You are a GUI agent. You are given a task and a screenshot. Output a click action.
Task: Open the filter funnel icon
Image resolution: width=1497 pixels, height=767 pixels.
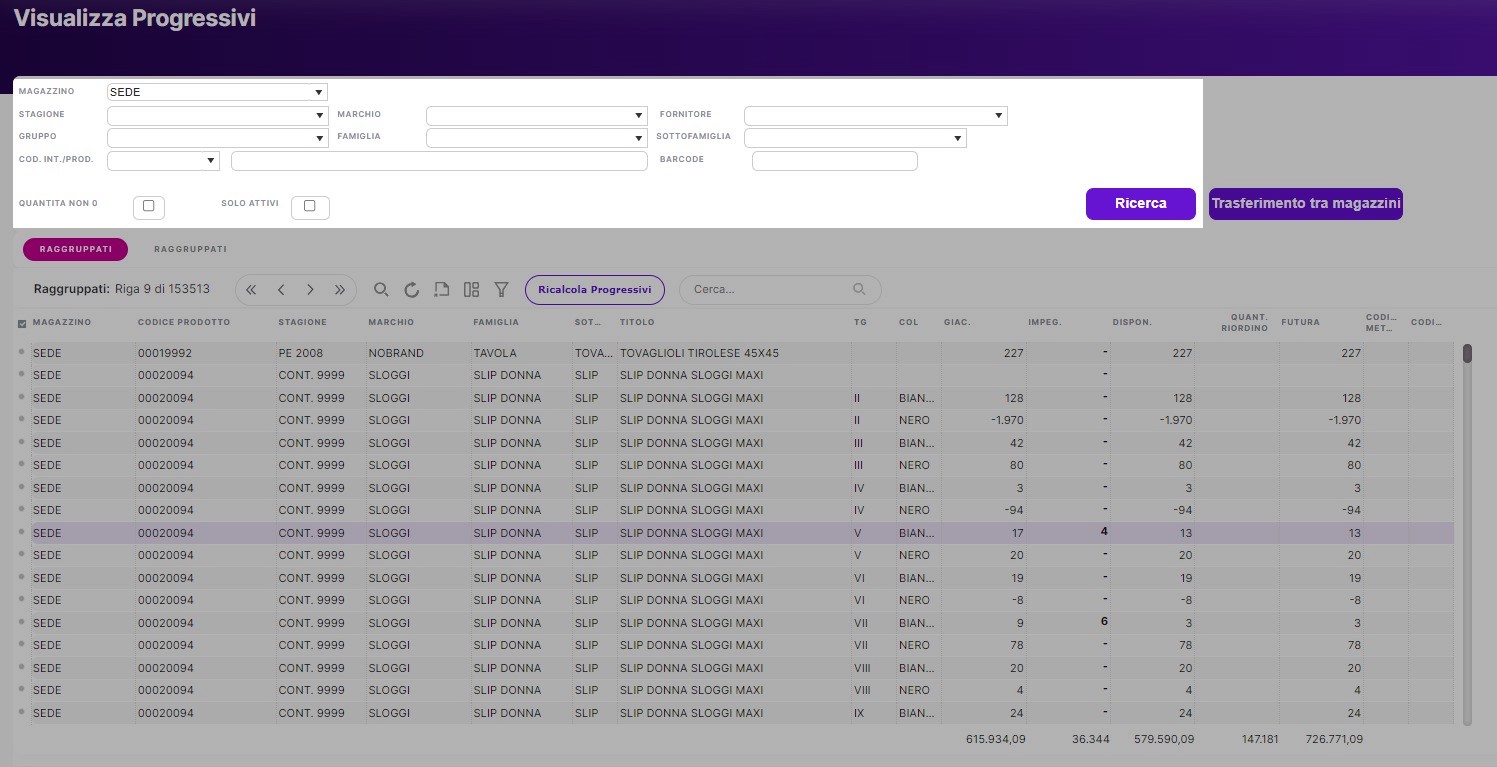coord(502,290)
